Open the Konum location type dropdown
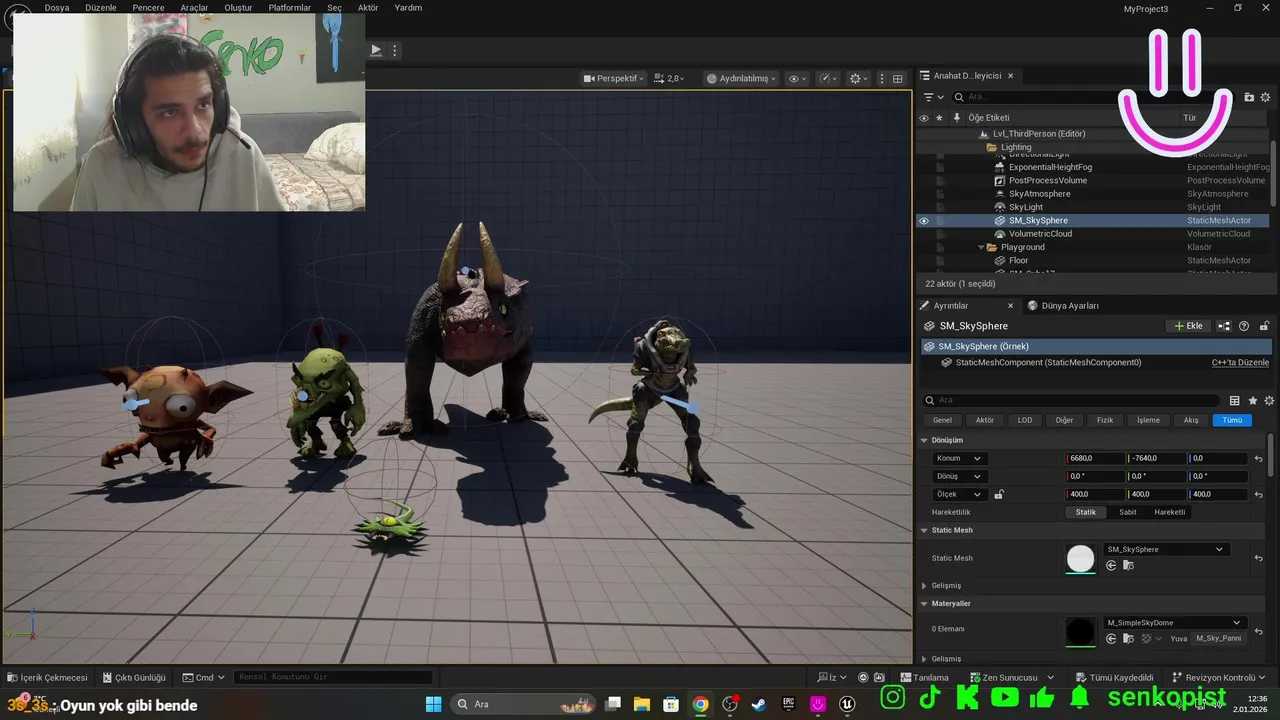 [x=959, y=459]
